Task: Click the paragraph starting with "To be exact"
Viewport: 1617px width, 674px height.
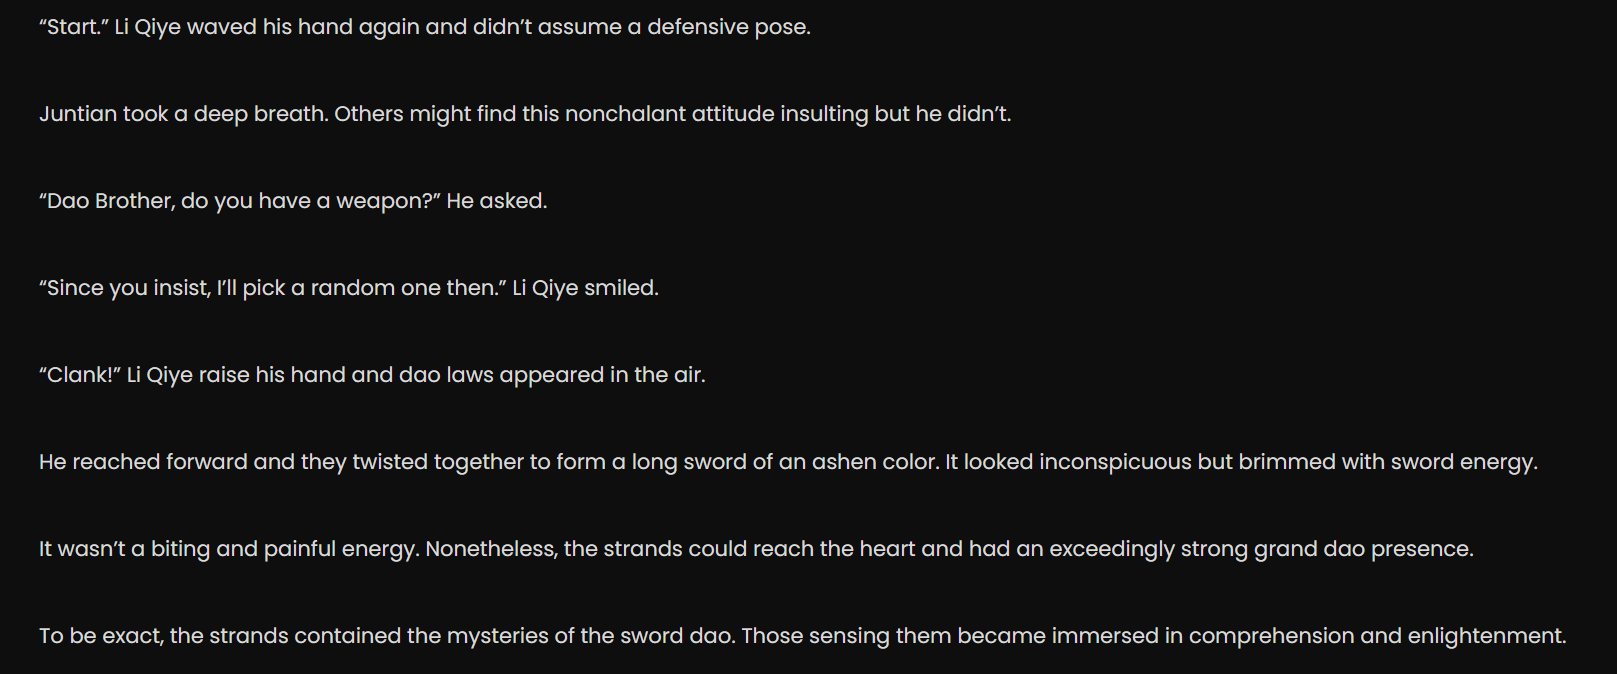Action: click(803, 636)
